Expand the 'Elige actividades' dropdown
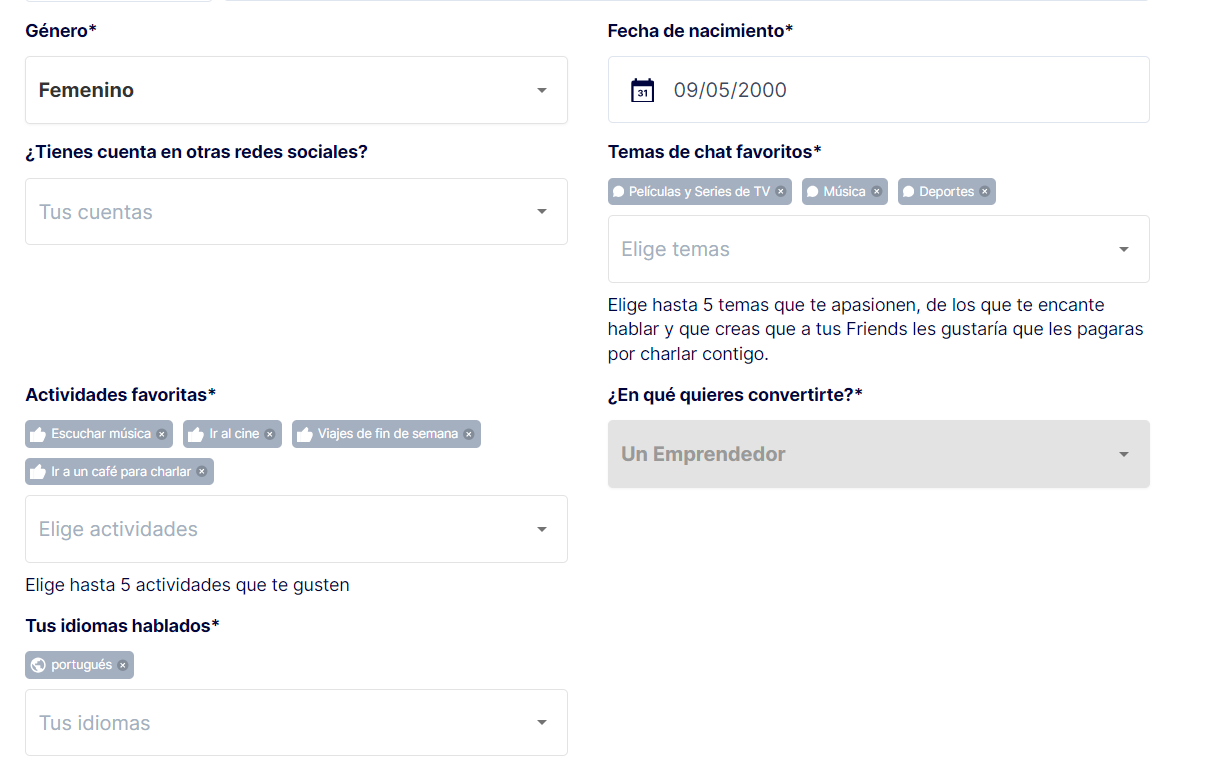 pyautogui.click(x=296, y=529)
